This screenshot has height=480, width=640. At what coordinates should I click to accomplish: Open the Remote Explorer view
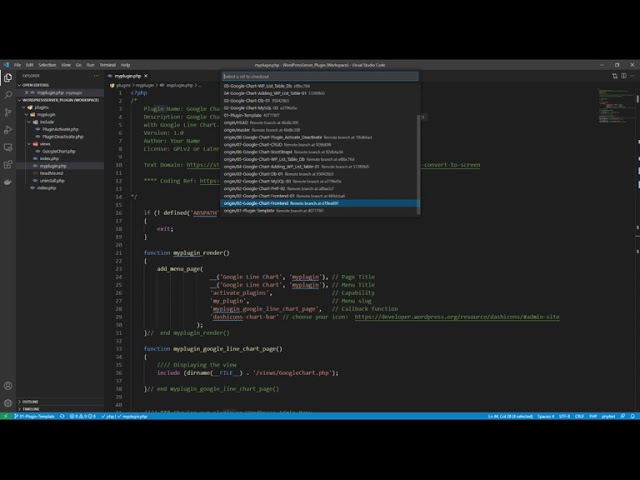click(x=8, y=147)
